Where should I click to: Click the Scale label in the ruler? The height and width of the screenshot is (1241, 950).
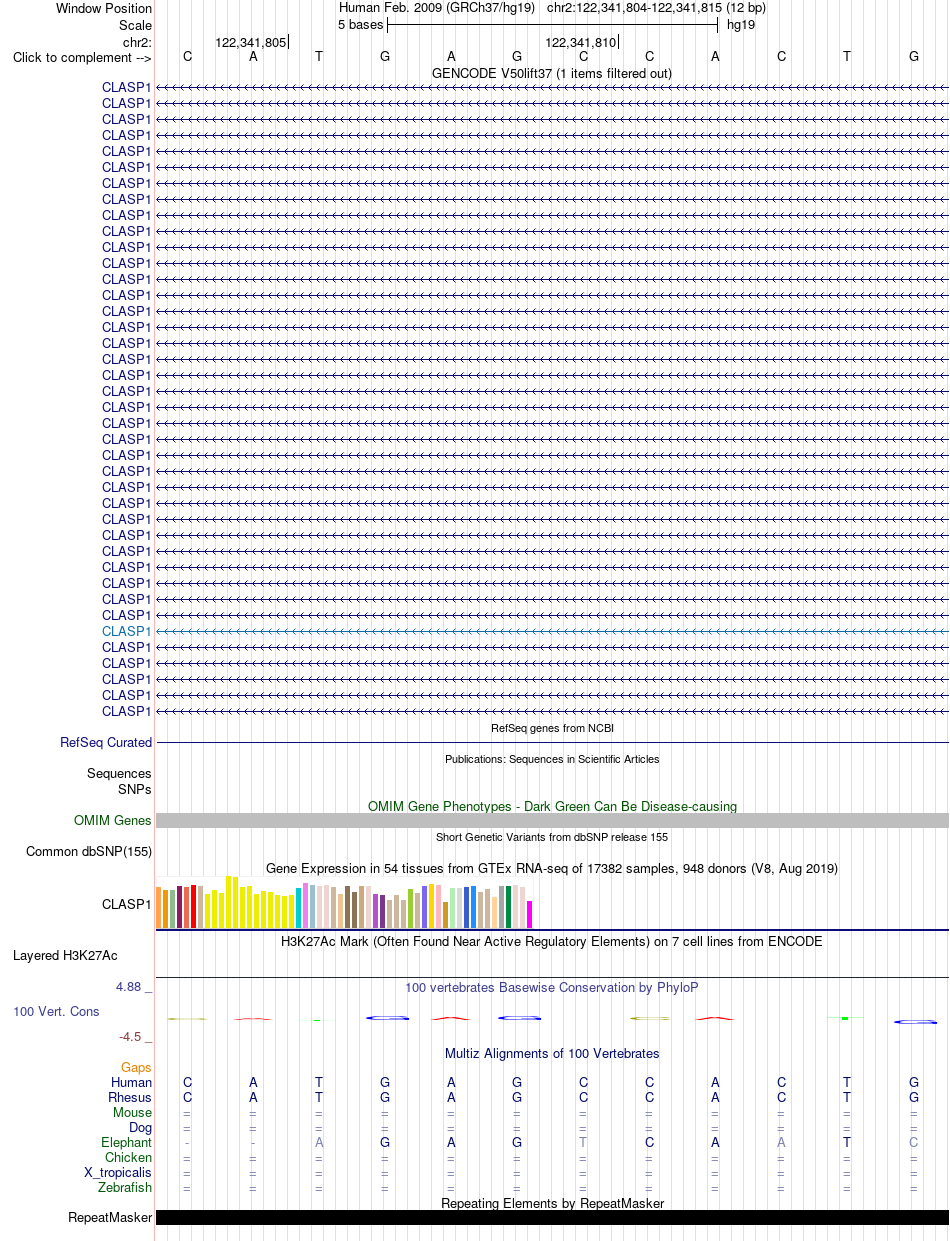[x=135, y=25]
